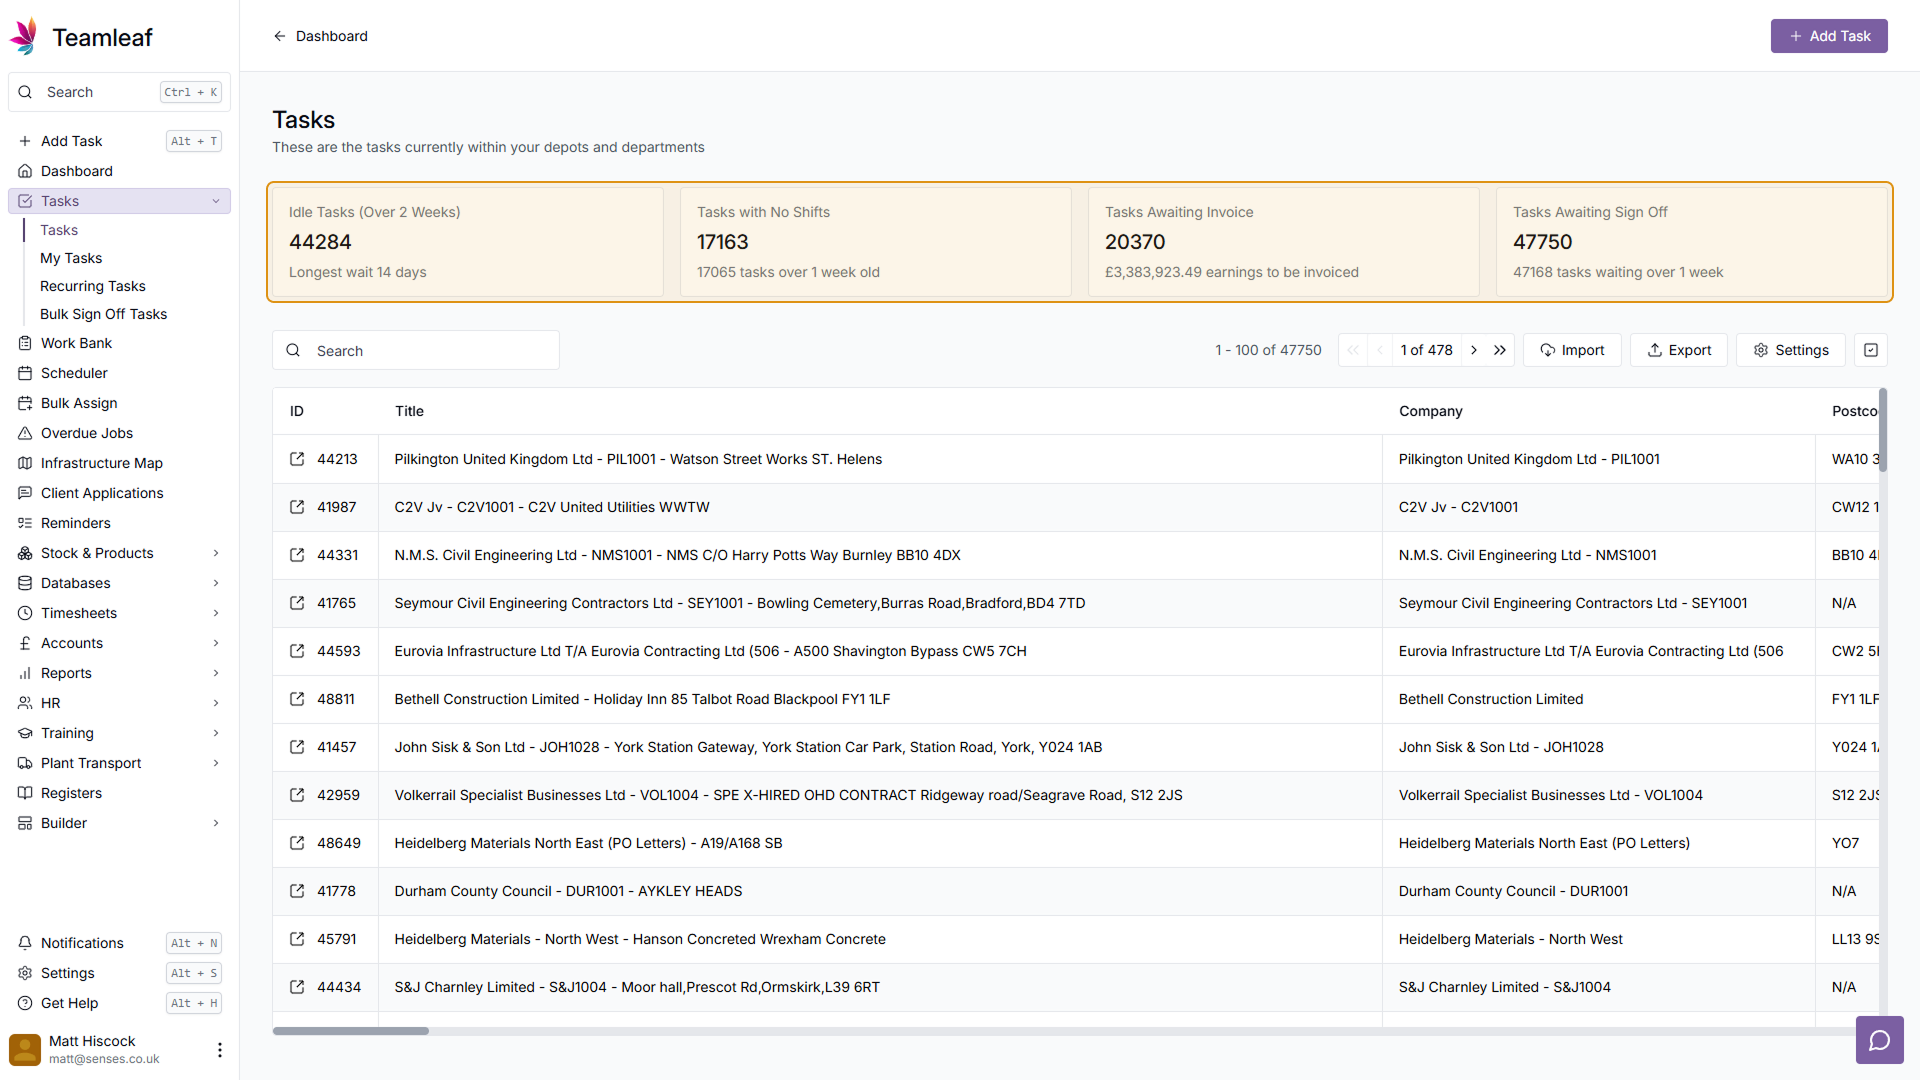Click the purple Add Task button
The width and height of the screenshot is (1920, 1080).
click(1829, 36)
